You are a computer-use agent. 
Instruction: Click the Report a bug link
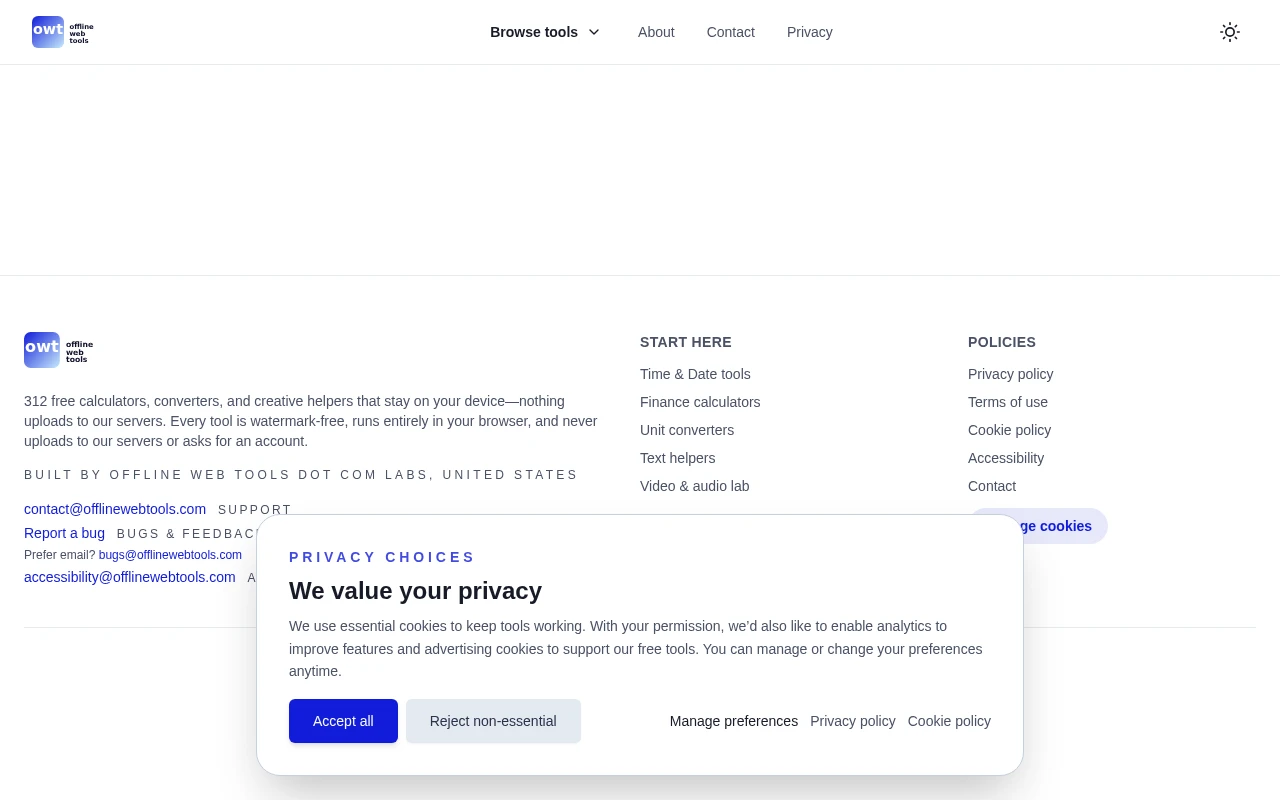pos(64,533)
